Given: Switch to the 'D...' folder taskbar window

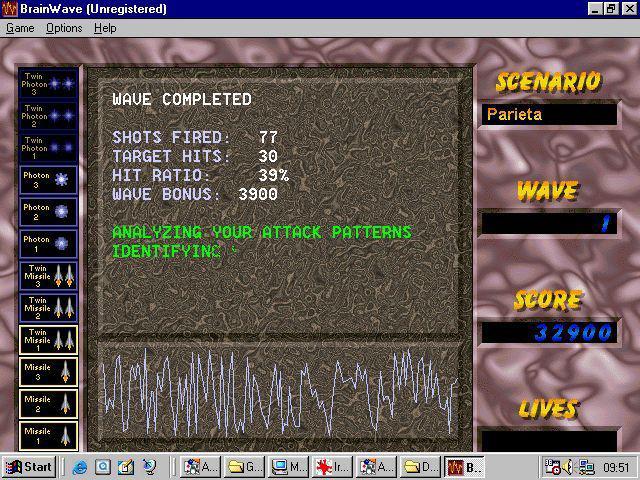Looking at the screenshot, I should click(421, 467).
